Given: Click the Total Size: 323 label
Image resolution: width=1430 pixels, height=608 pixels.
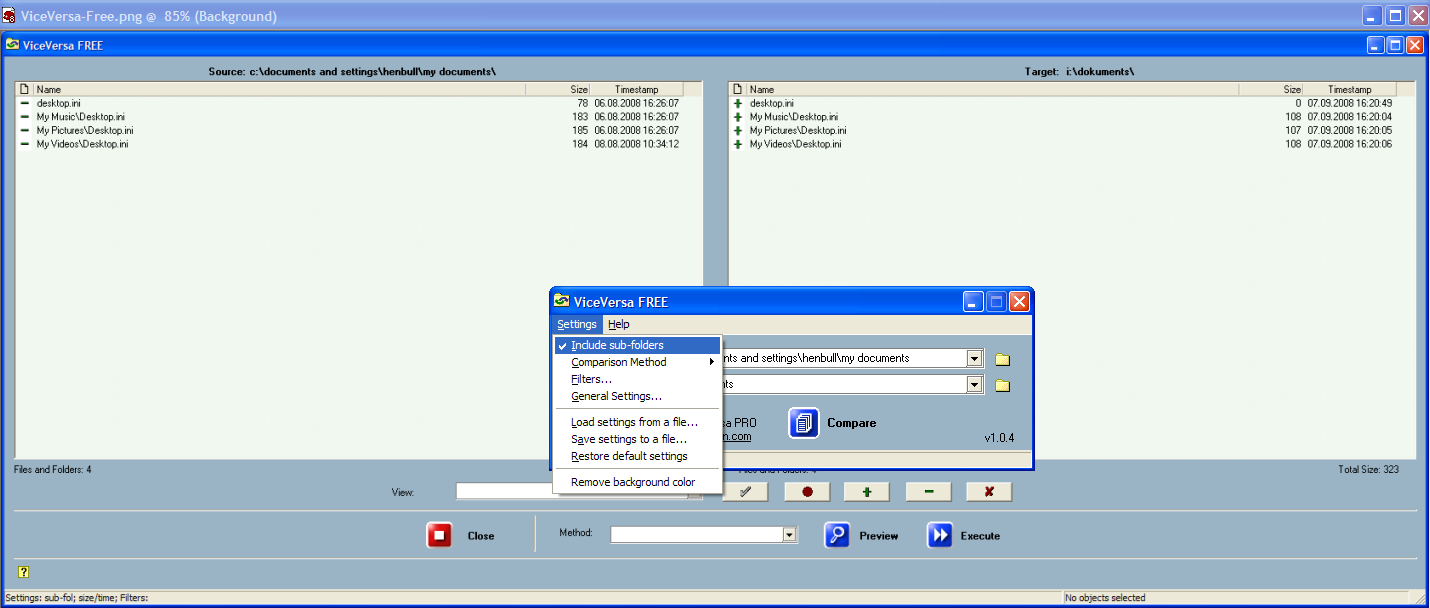Looking at the screenshot, I should pos(1368,469).
